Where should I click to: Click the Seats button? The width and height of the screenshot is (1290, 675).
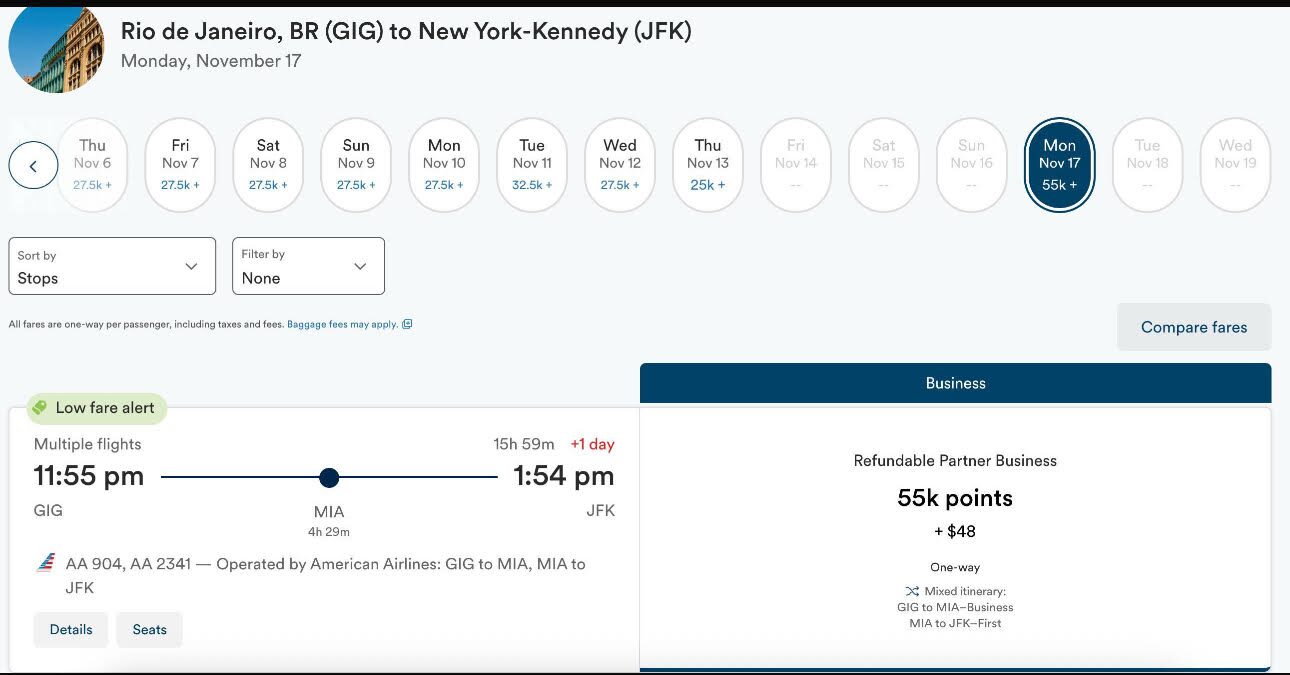pyautogui.click(x=150, y=630)
